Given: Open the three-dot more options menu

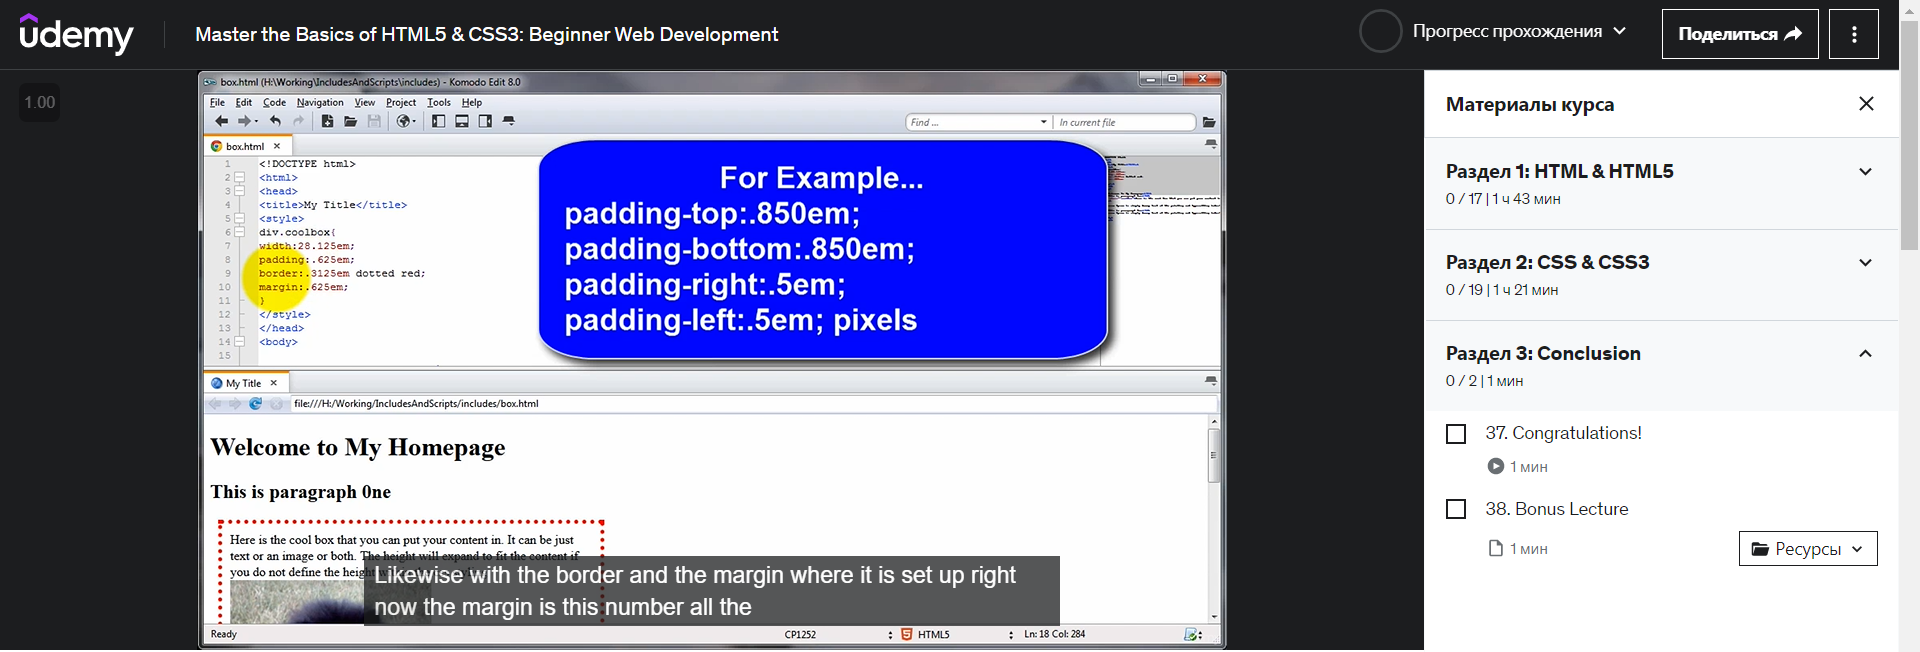Looking at the screenshot, I should coord(1854,34).
